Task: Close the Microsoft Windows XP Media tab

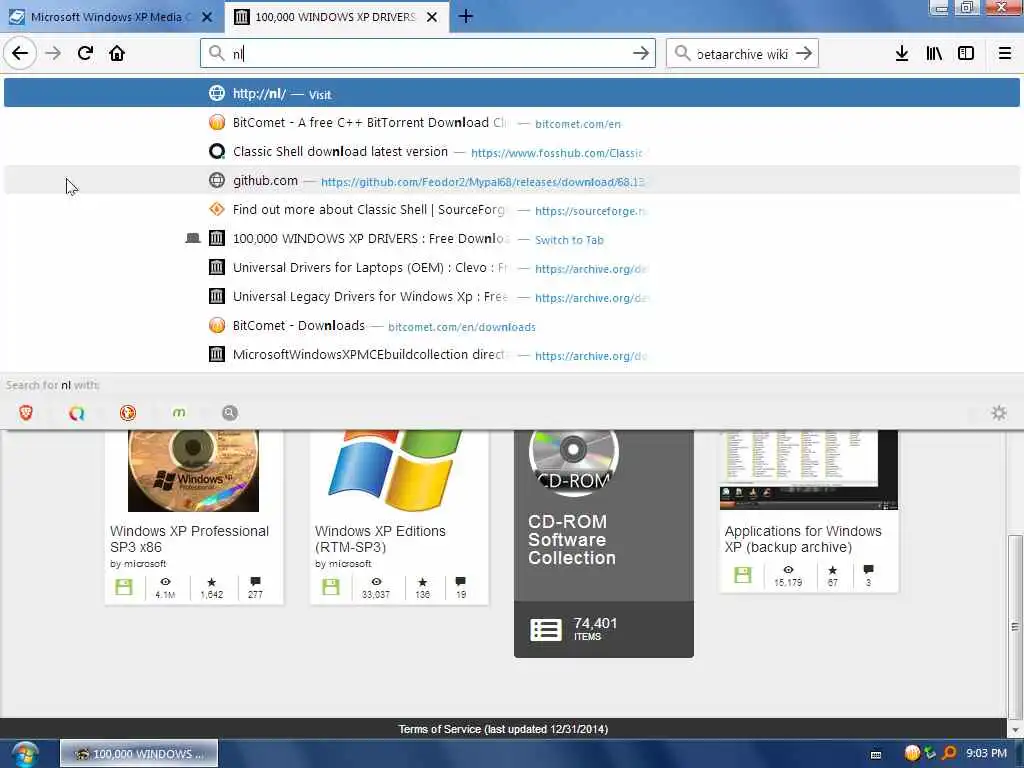Action: [x=207, y=17]
